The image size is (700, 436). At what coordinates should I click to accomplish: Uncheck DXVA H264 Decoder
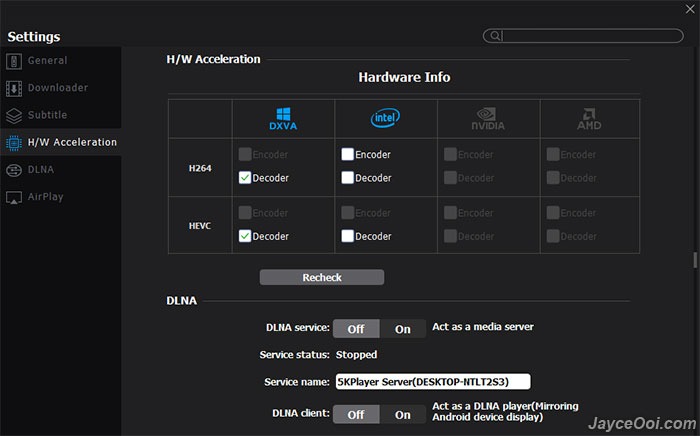tap(245, 178)
